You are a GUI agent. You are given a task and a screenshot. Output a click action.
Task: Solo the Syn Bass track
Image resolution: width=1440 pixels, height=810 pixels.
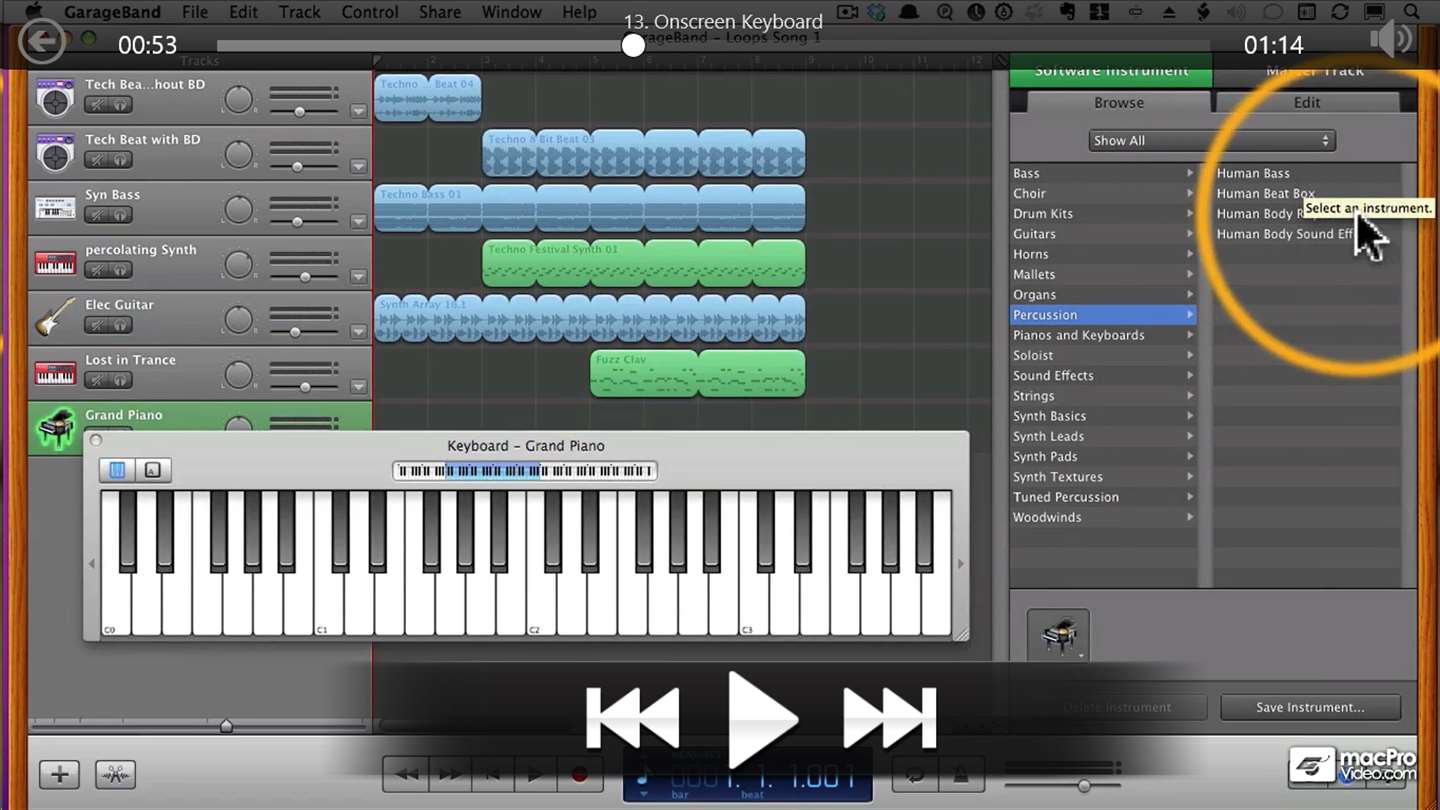tap(121, 215)
